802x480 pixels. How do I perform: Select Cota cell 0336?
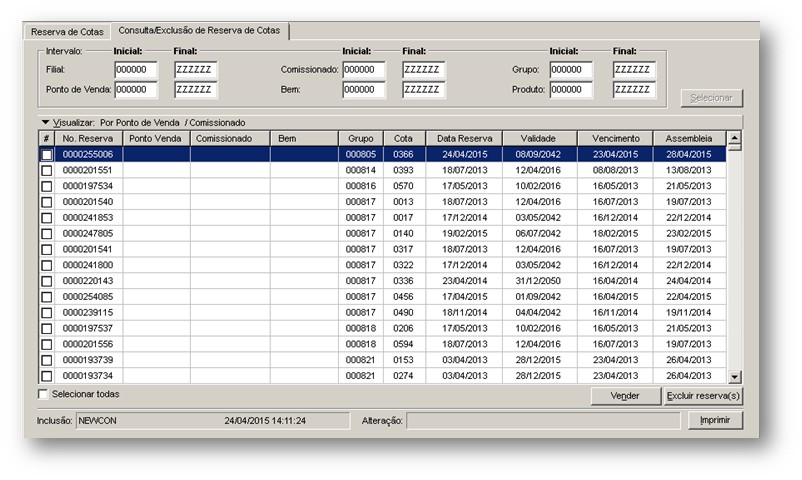(x=404, y=281)
